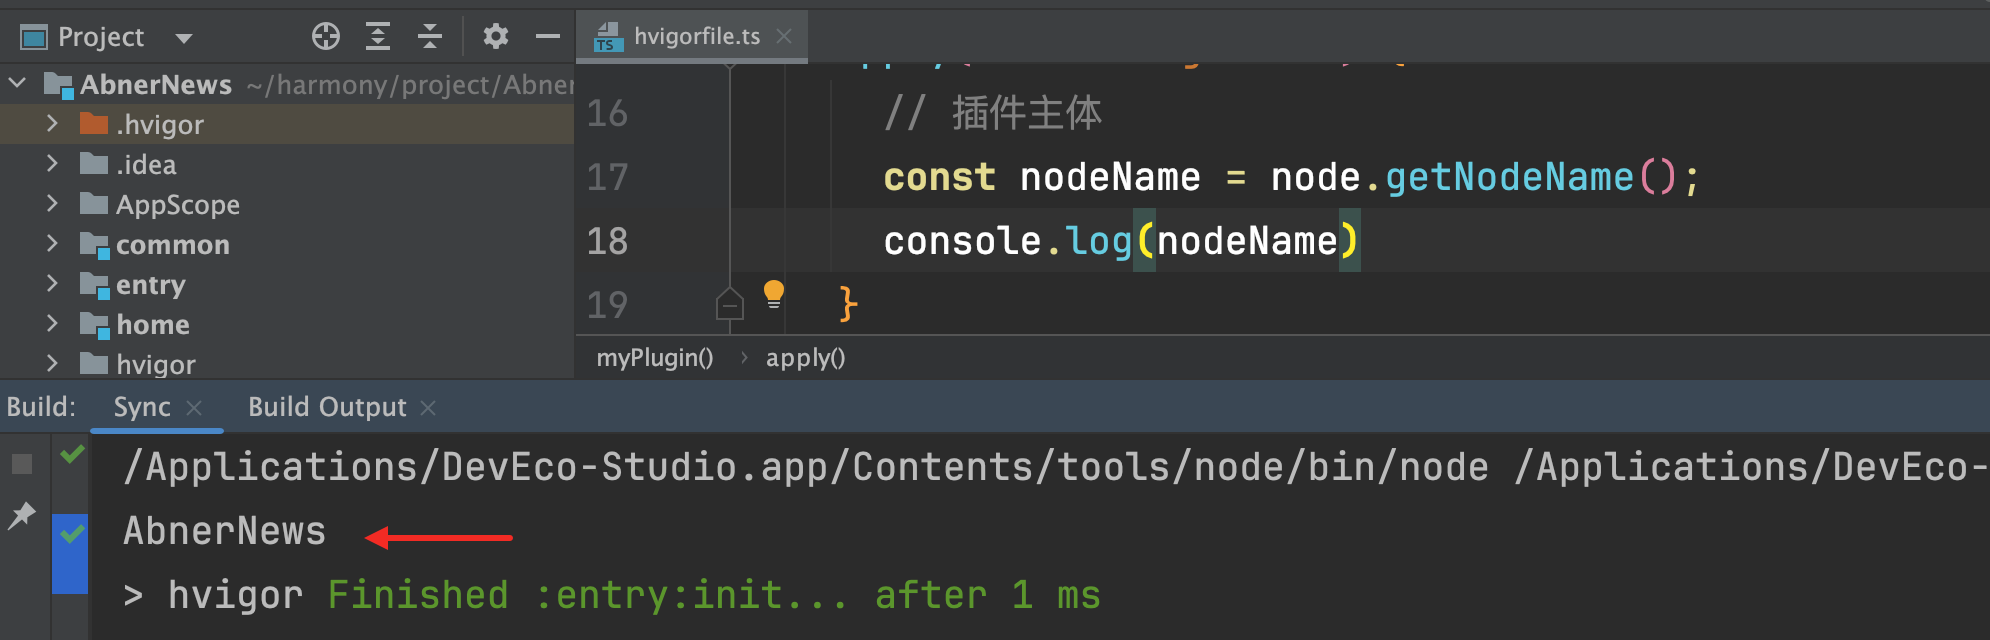Click the Stop build square icon

(22, 464)
